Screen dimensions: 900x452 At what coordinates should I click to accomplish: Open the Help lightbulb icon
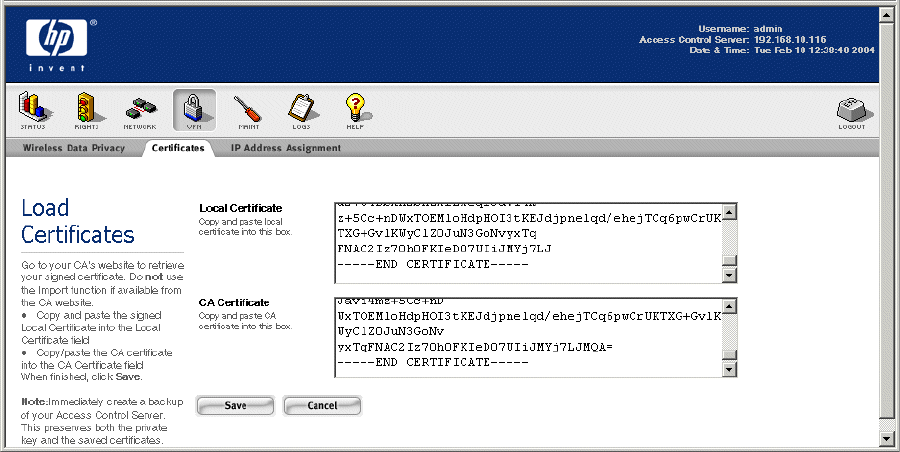[x=355, y=109]
